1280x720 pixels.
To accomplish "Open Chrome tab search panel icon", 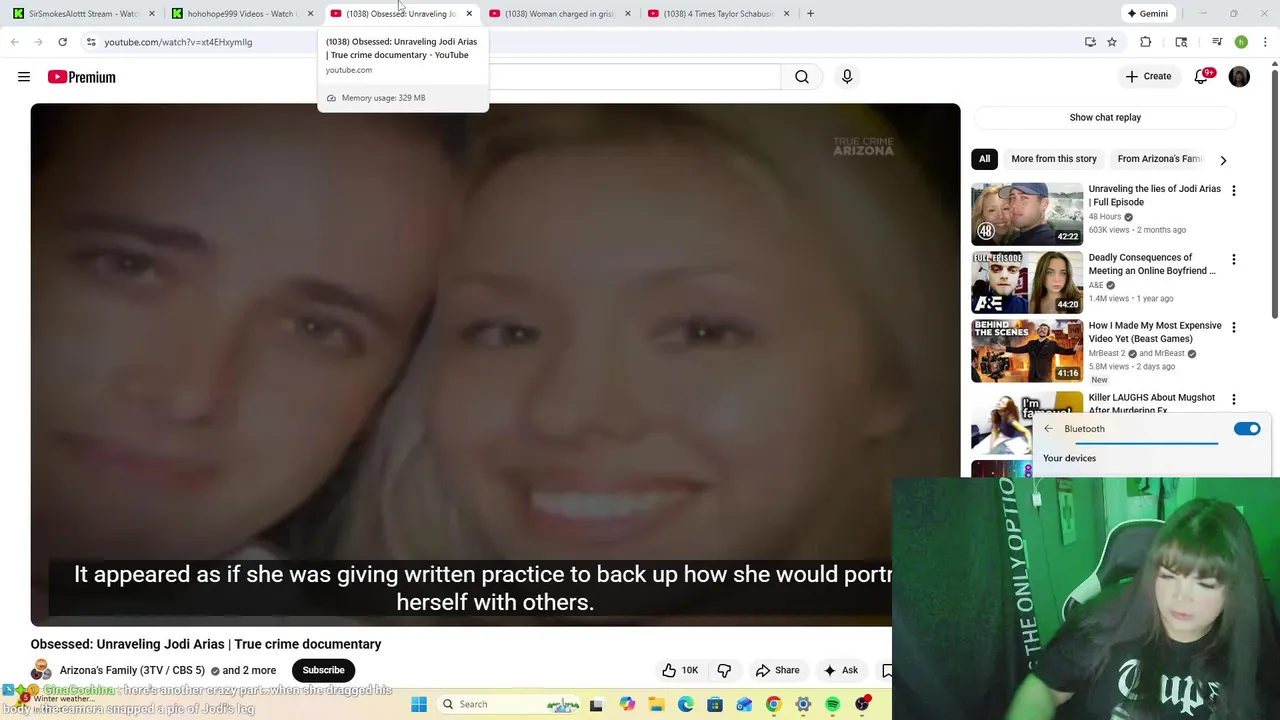I will (x=1181, y=42).
